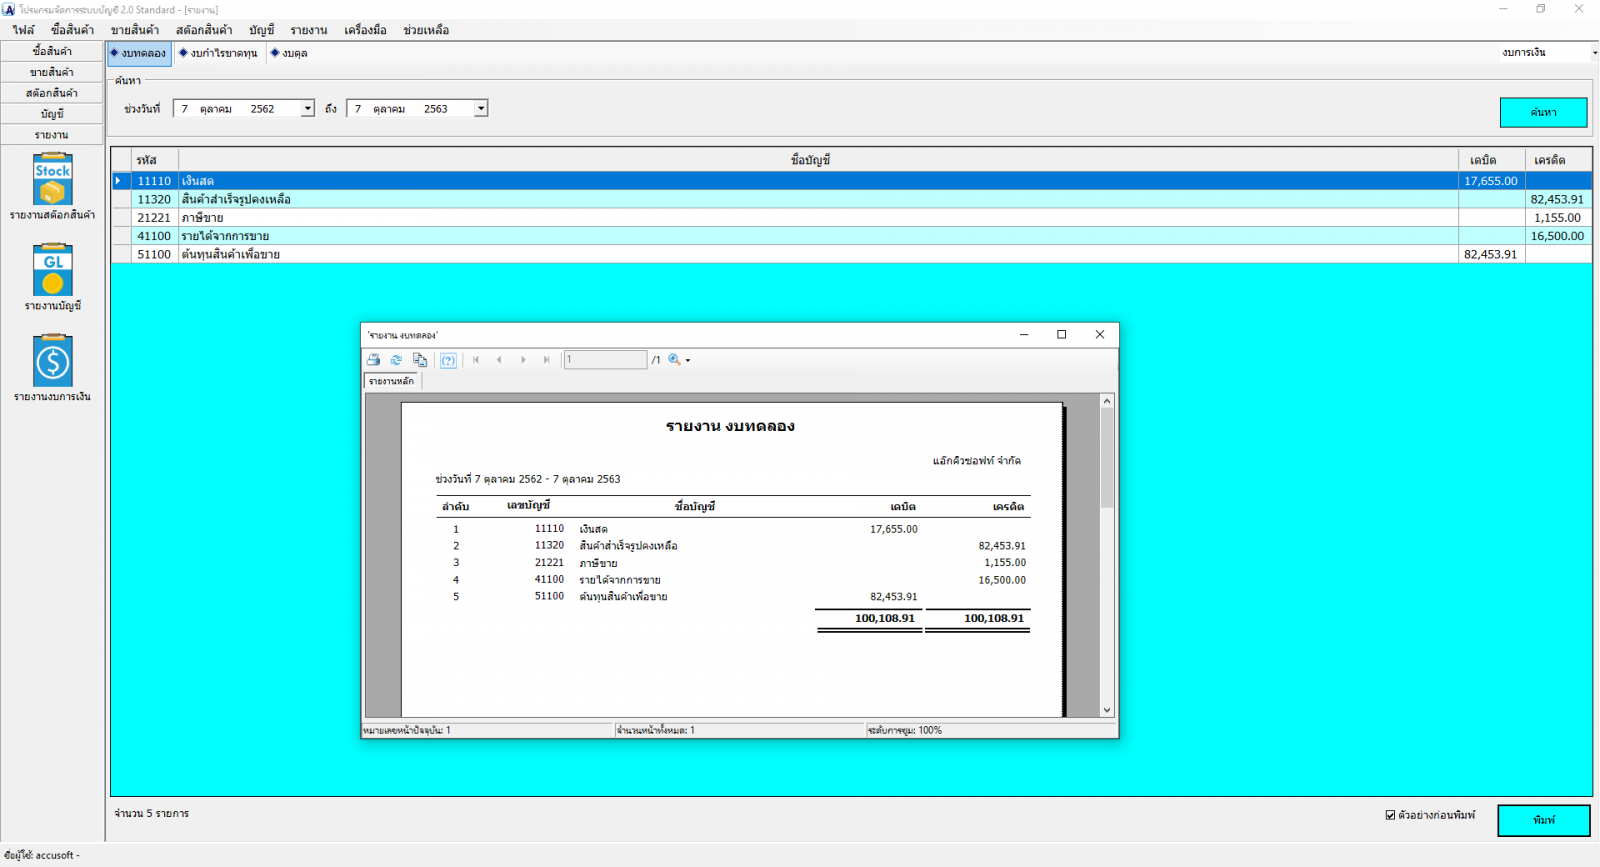Open the ไฟล์ (File) menu
Viewport: 1600px width, 867px height.
coord(23,30)
